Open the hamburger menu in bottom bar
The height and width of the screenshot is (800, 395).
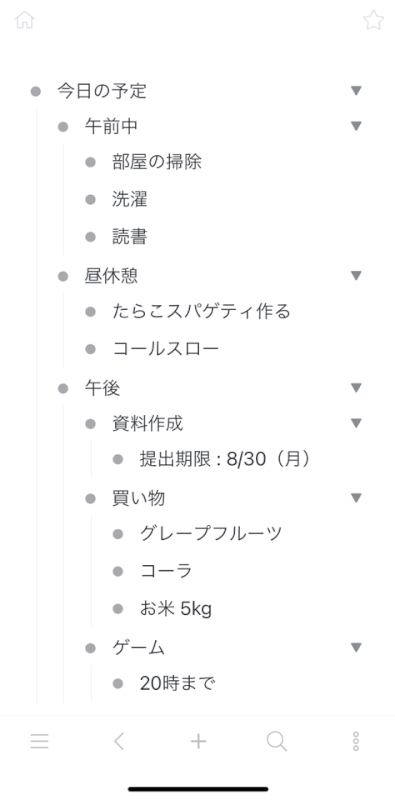(x=39, y=741)
